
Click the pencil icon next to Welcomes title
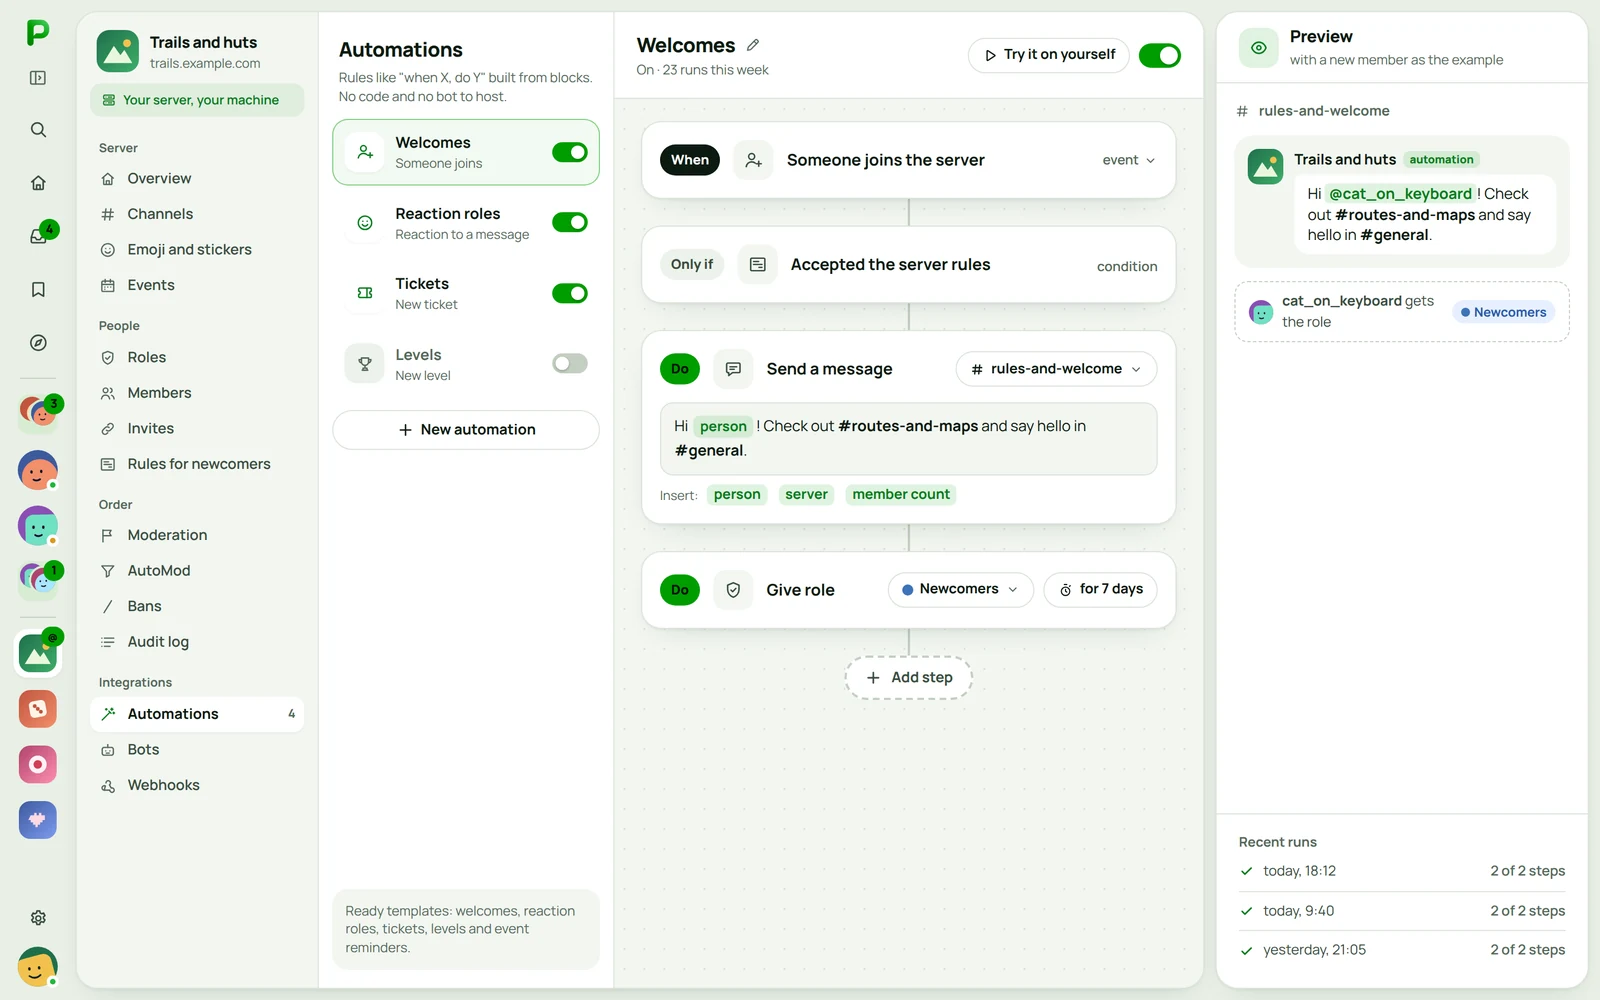pos(753,45)
